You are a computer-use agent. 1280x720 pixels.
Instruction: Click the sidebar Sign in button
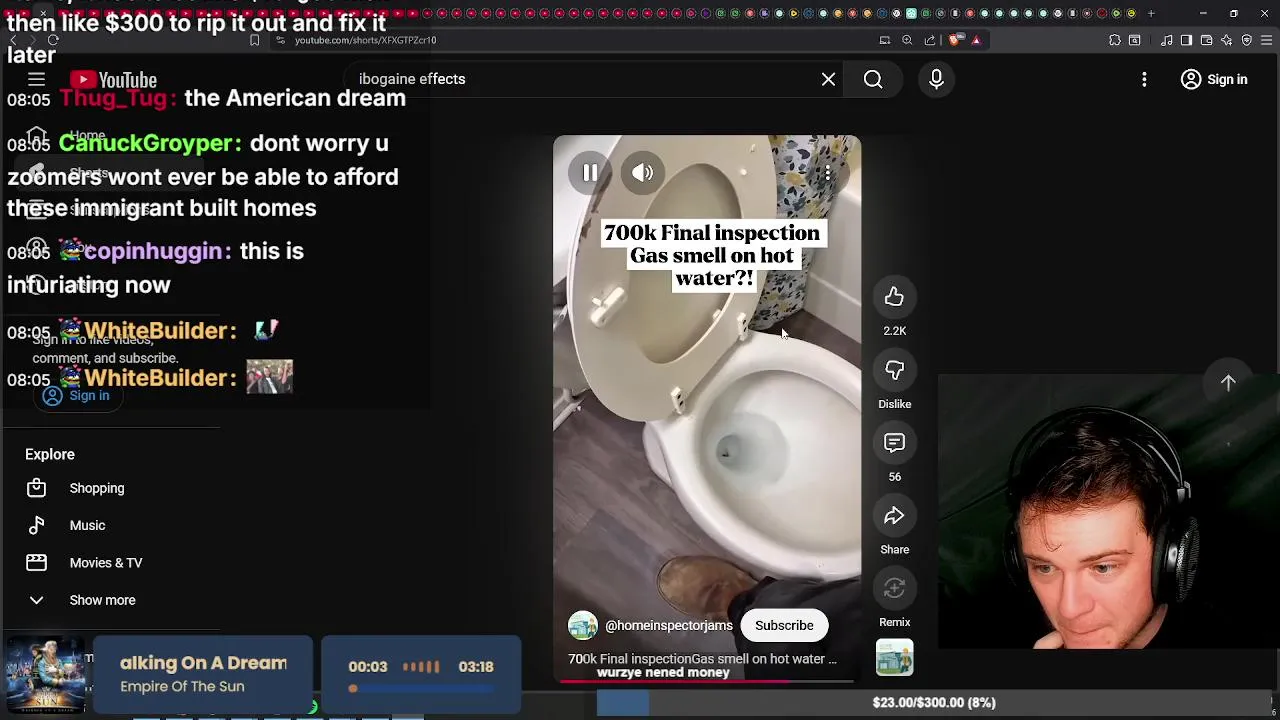76,395
